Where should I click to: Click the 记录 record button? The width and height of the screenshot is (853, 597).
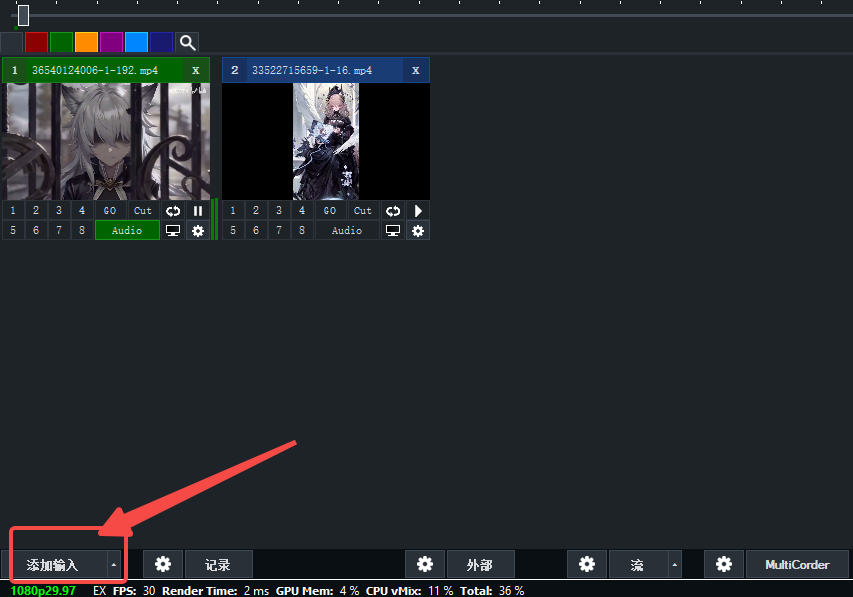[x=219, y=565]
